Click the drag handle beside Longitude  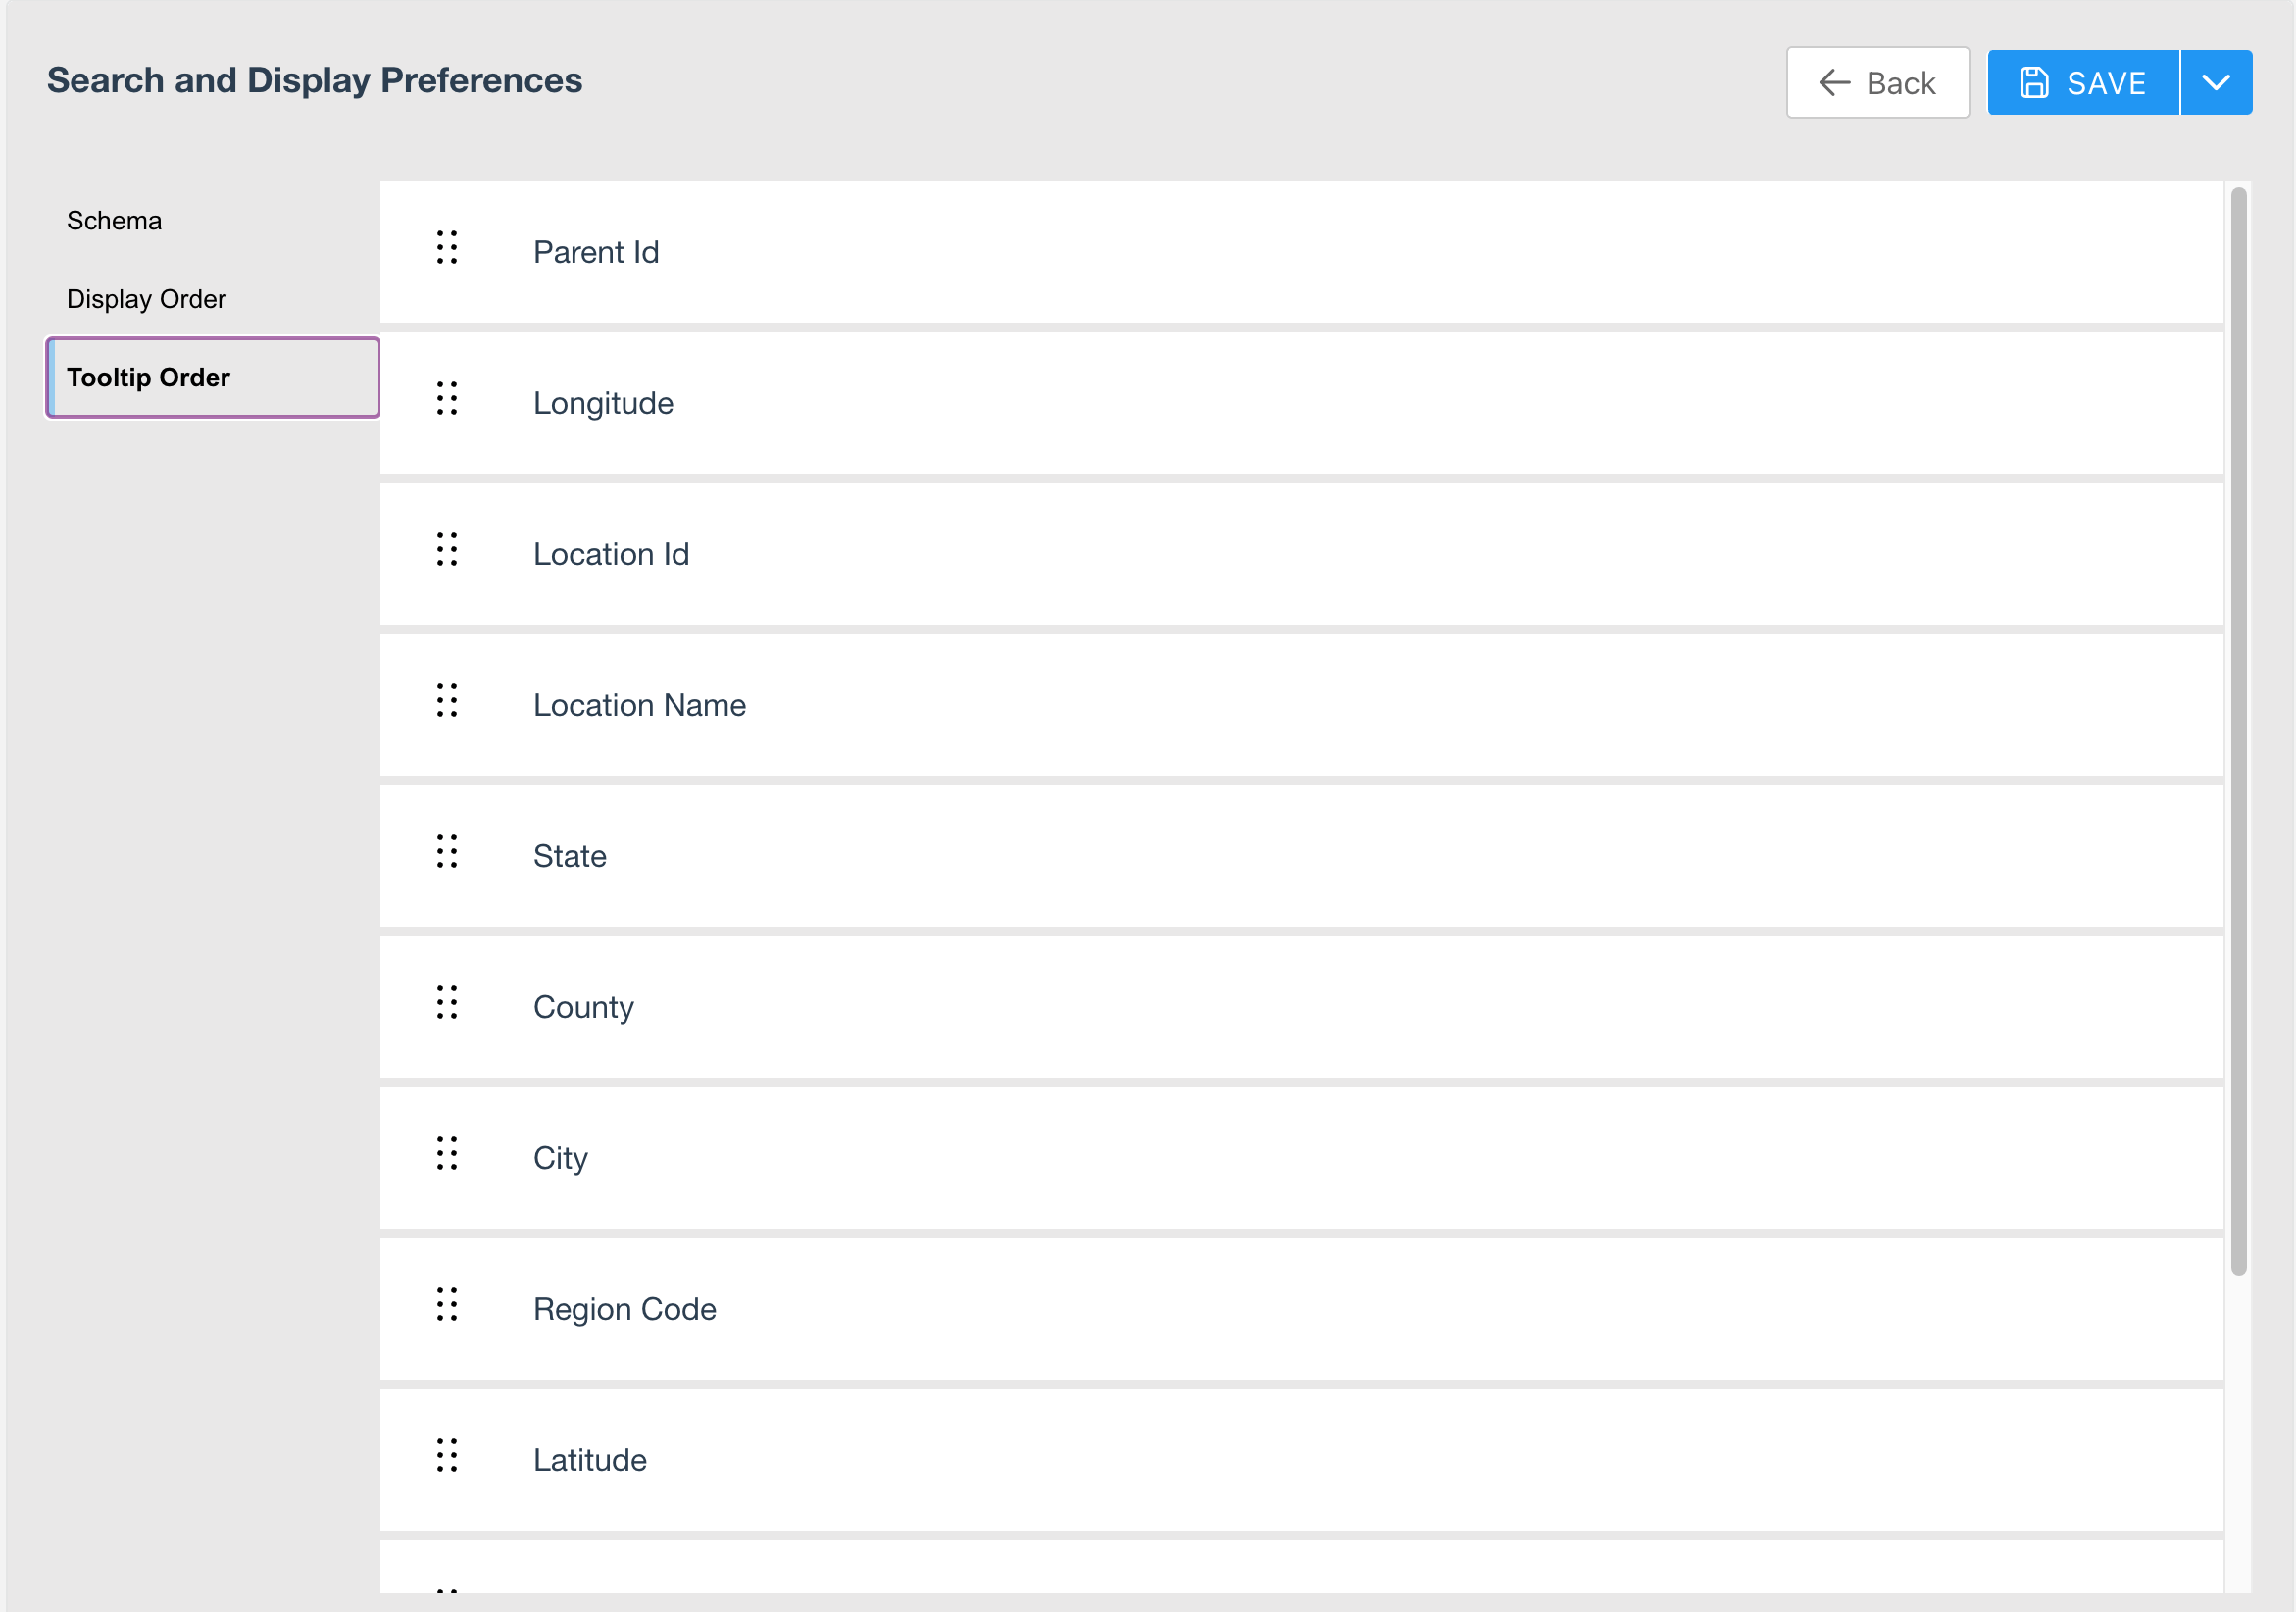click(447, 398)
